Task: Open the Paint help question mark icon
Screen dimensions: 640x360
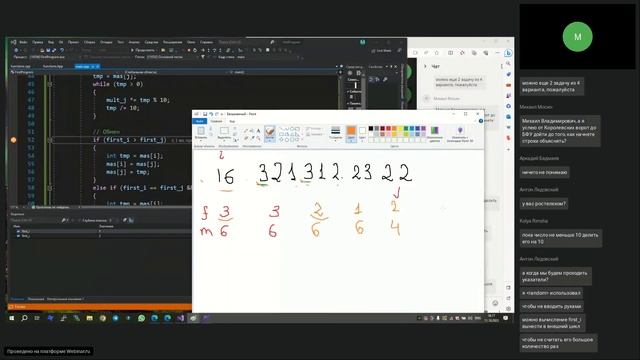Action: [480, 121]
